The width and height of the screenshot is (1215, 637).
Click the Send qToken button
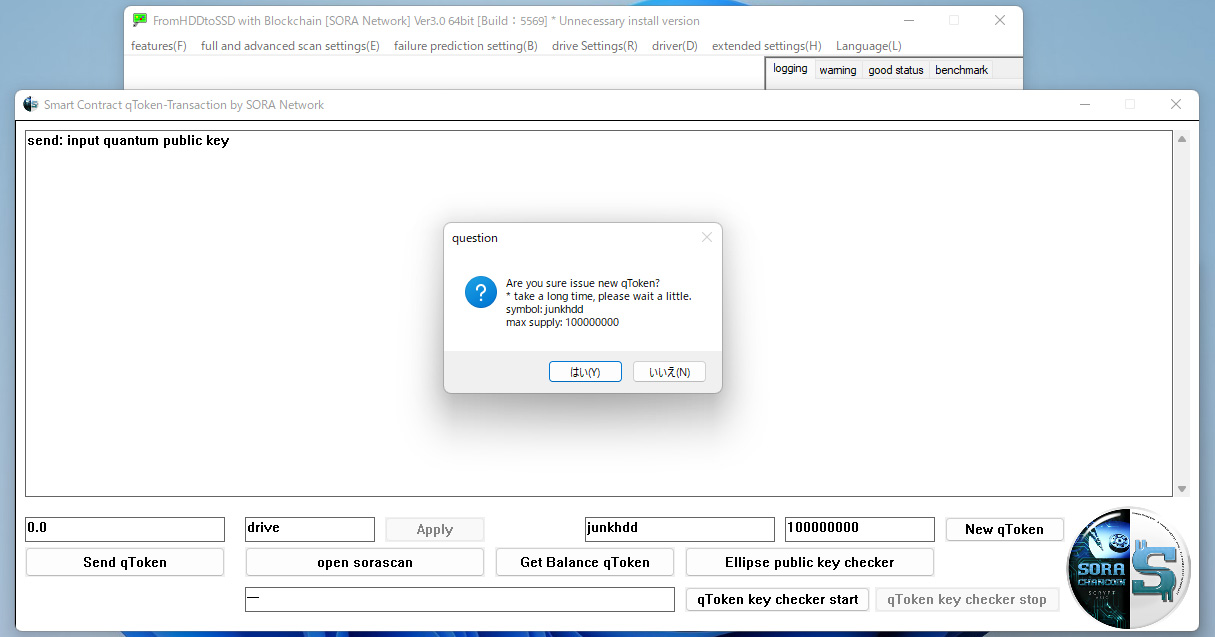[x=125, y=562]
